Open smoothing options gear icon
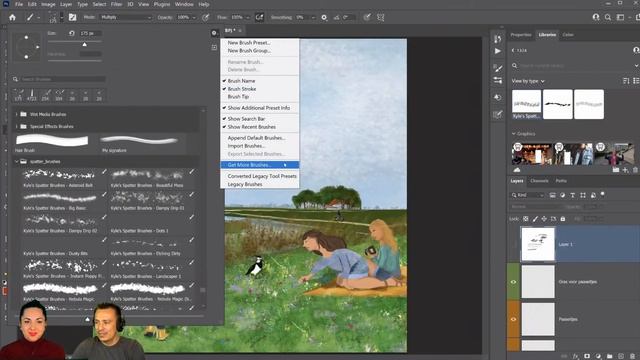The height and width of the screenshot is (360, 640). pos(324,18)
